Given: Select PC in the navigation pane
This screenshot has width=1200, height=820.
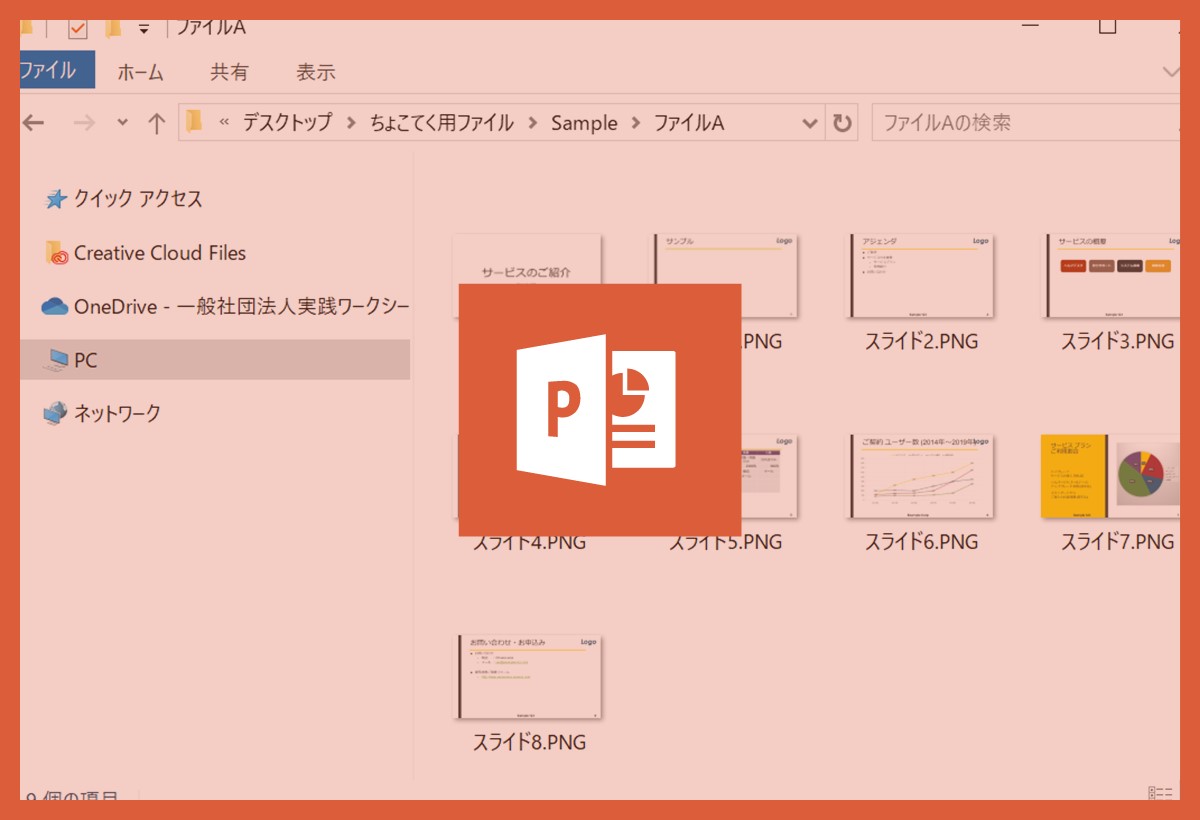Looking at the screenshot, I should click(86, 360).
